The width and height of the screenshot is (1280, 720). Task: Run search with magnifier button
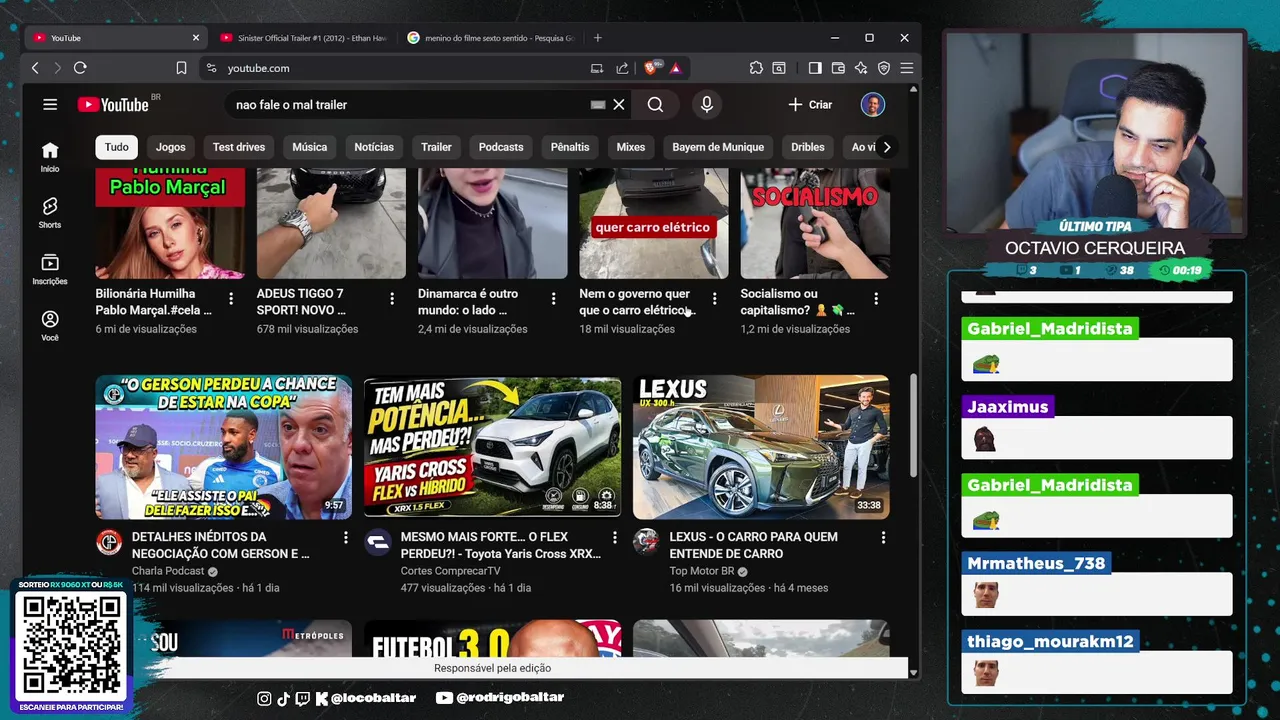[x=655, y=104]
